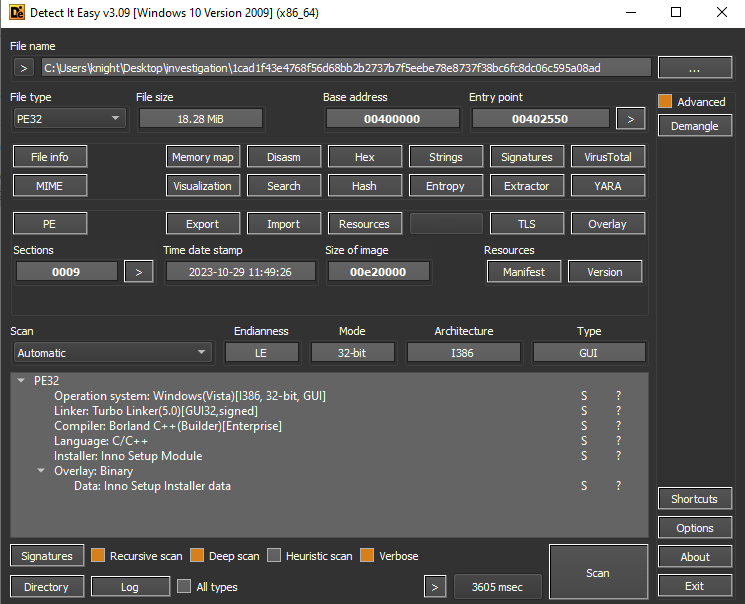Click the Exit button

pyautogui.click(x=695, y=585)
